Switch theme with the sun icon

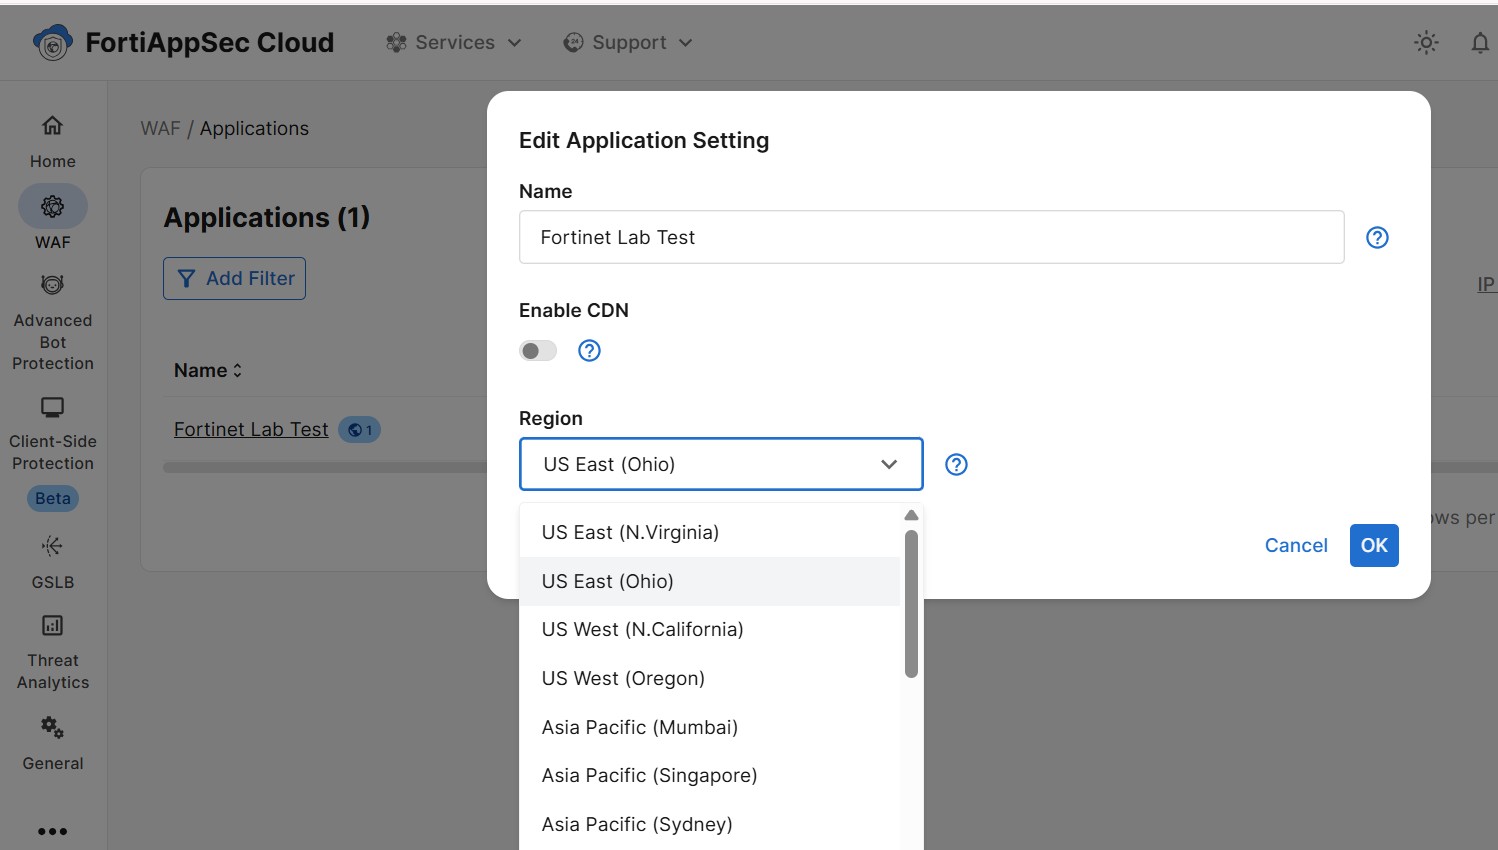pyautogui.click(x=1426, y=43)
